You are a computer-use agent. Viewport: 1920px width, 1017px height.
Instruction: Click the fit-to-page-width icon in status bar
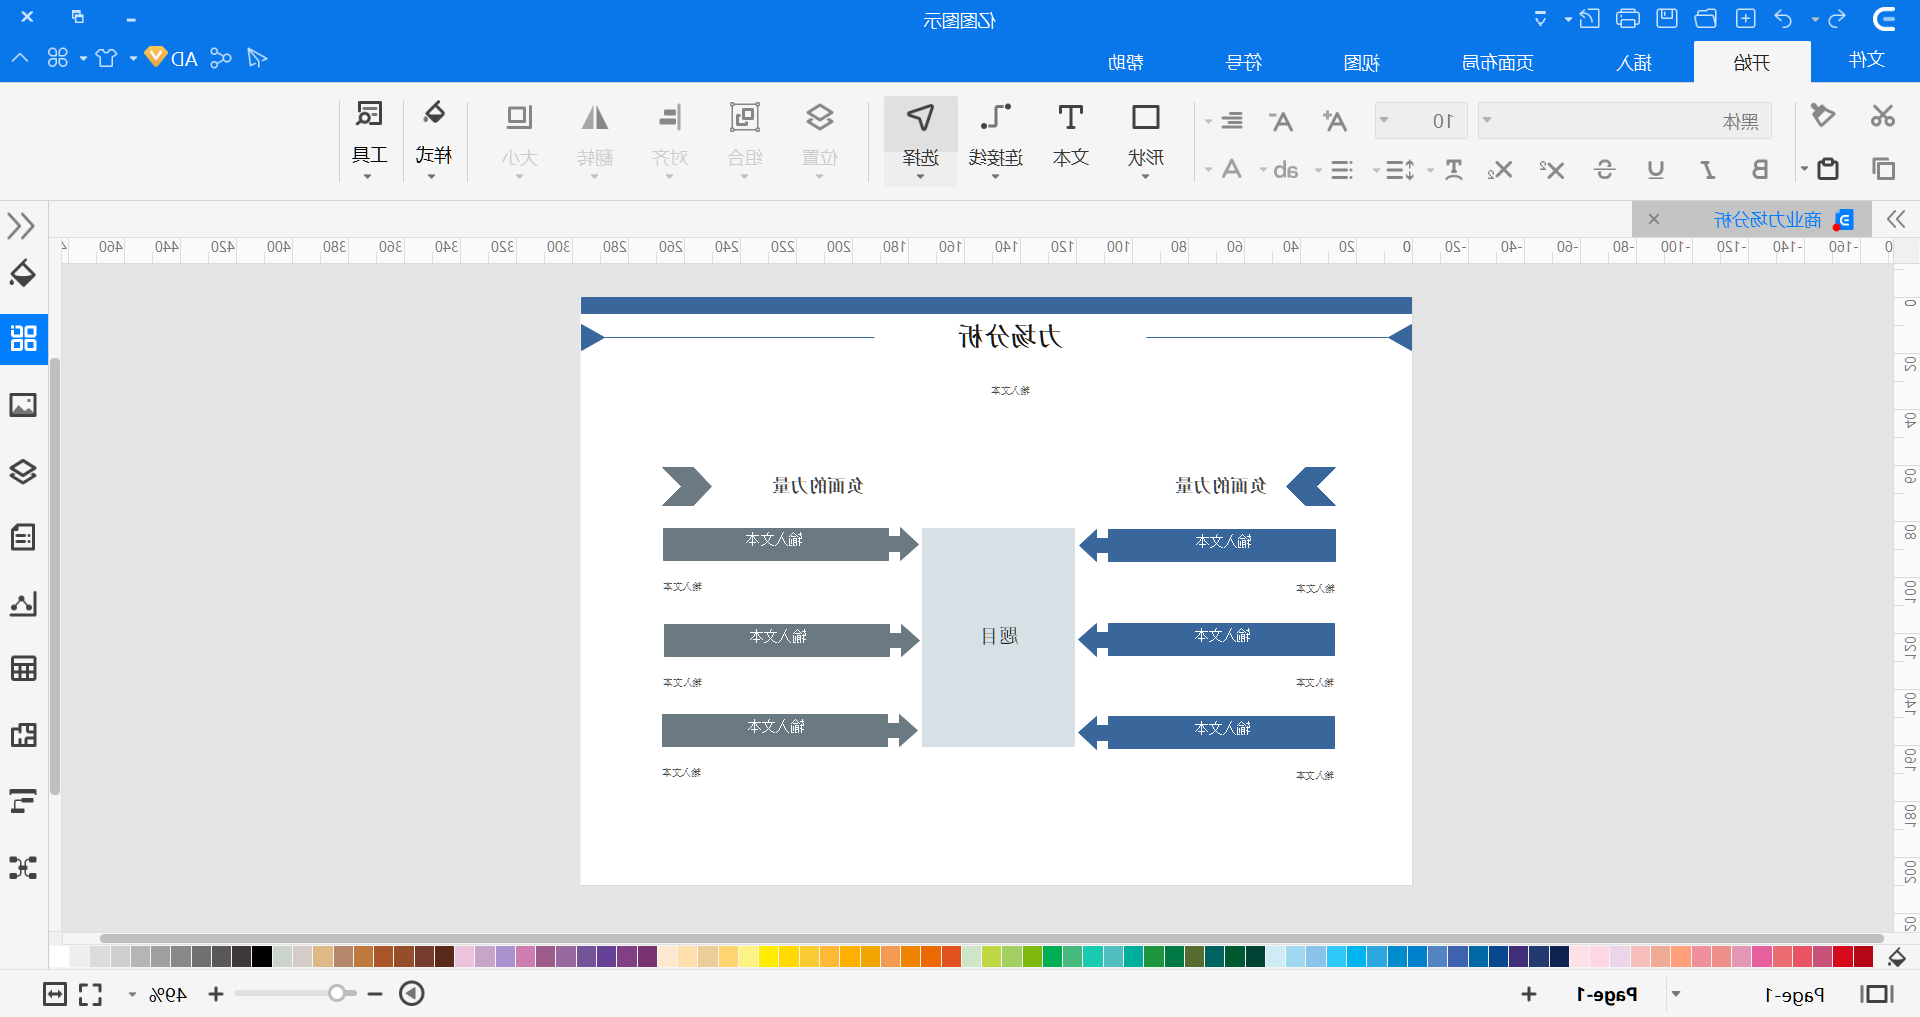(55, 994)
